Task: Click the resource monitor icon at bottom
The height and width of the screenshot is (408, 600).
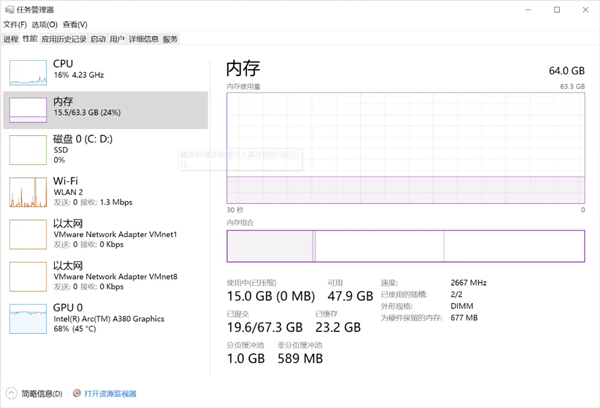Action: [x=76, y=394]
